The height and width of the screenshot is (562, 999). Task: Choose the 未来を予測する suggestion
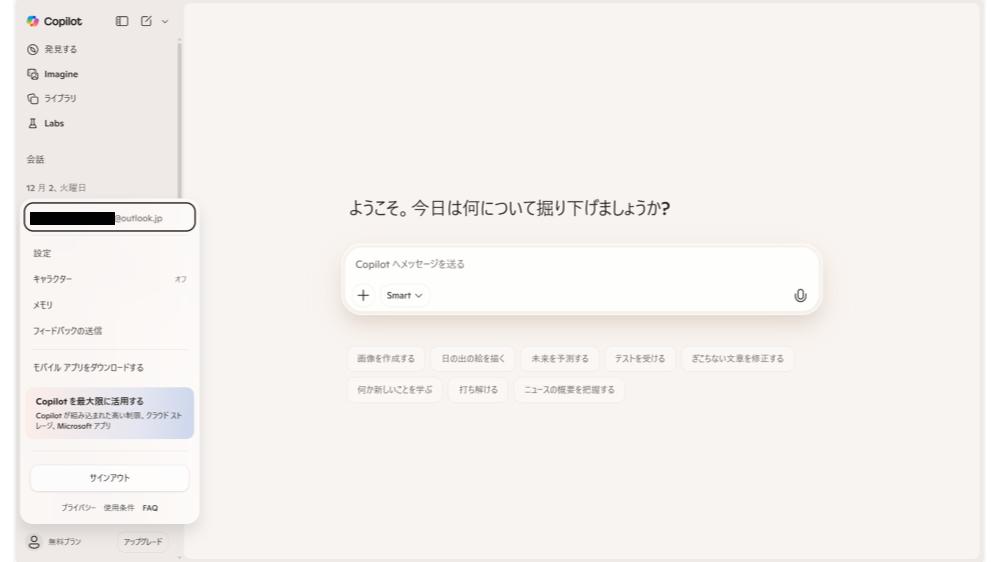560,359
